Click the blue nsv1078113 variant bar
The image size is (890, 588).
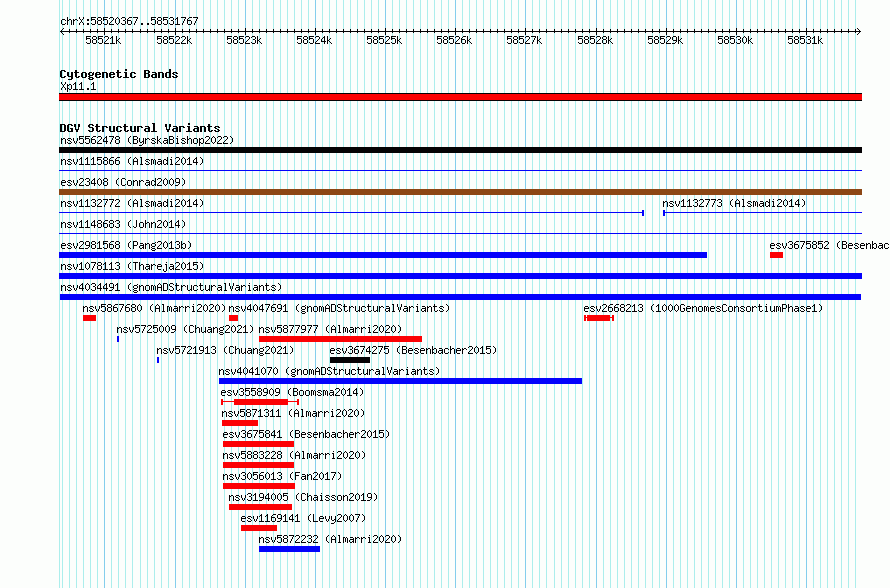click(460, 276)
